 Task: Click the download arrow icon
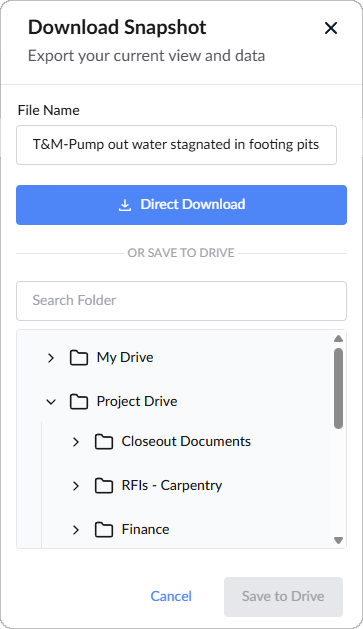[125, 205]
